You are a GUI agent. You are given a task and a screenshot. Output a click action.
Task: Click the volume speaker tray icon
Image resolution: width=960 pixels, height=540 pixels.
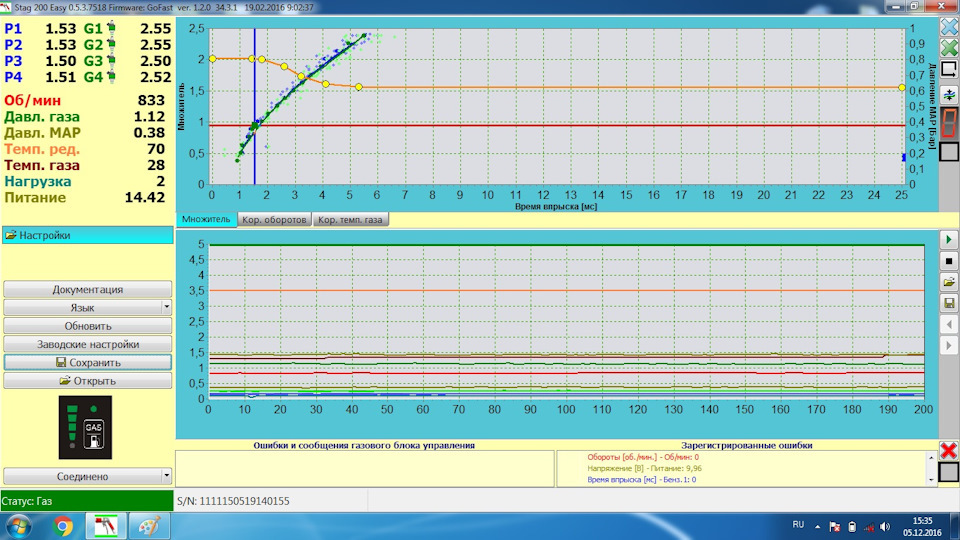tap(885, 527)
